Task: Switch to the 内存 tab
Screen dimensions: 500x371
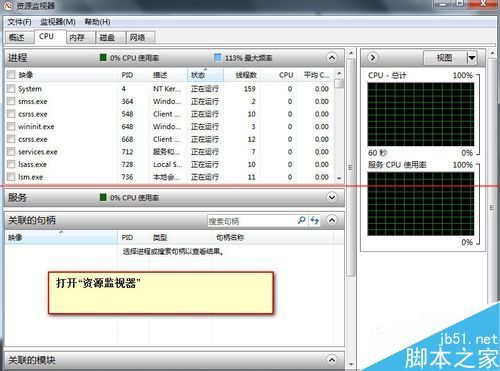Action: (80, 37)
